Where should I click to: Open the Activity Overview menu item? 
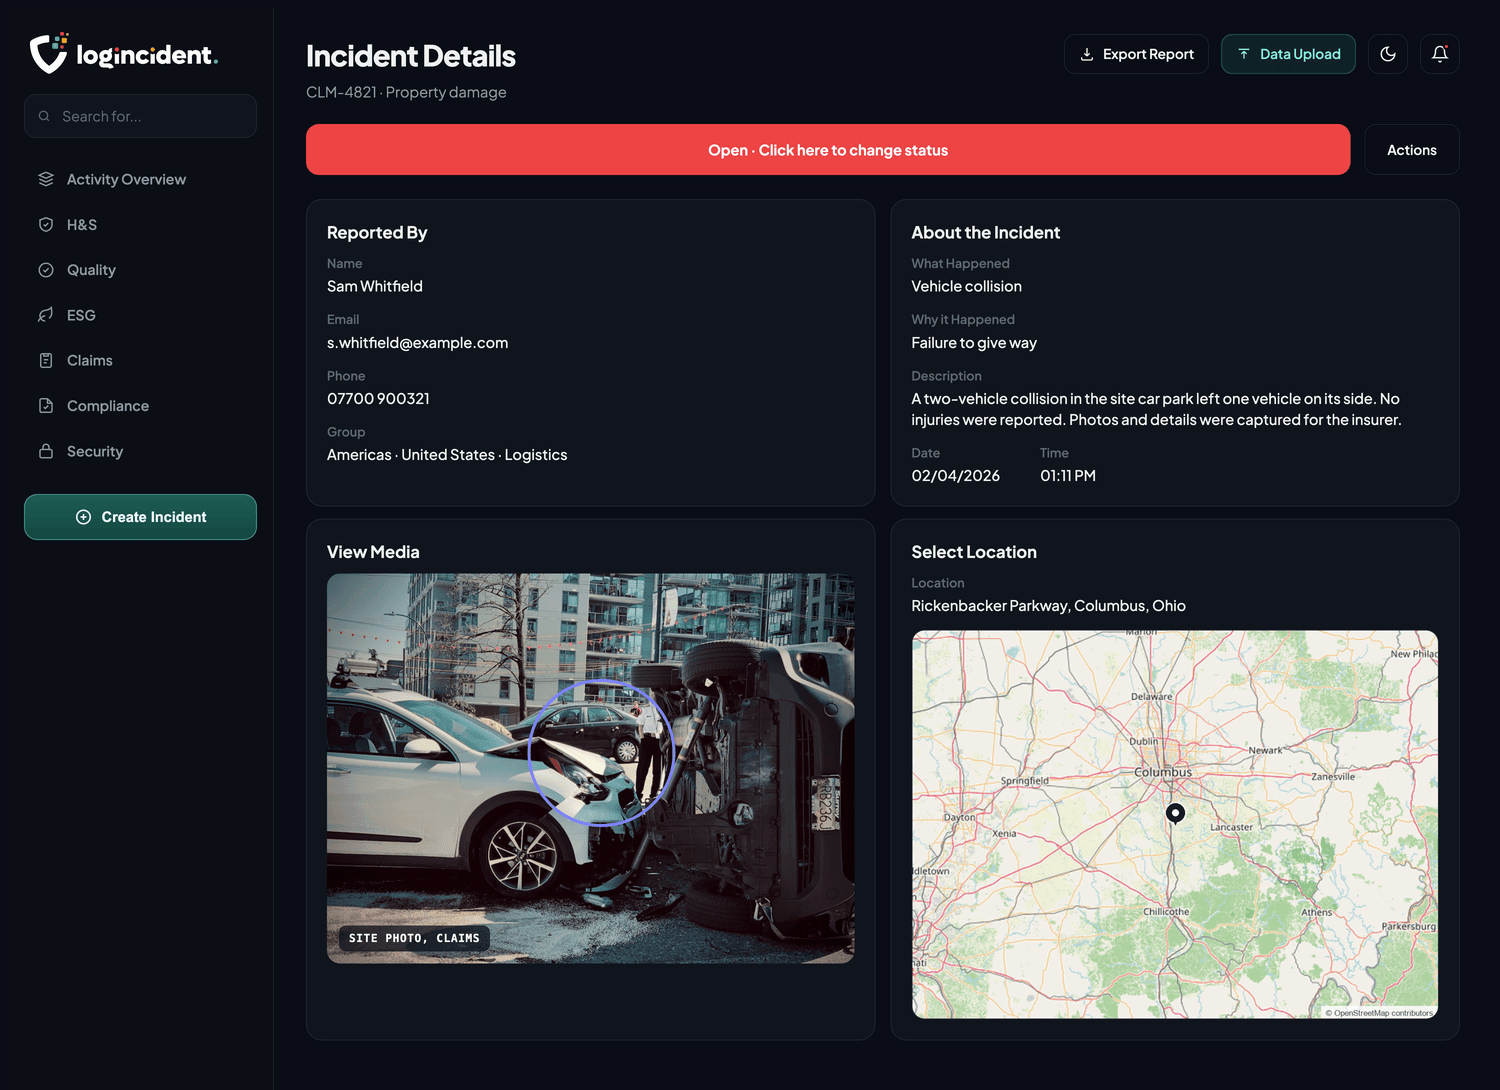(140, 179)
